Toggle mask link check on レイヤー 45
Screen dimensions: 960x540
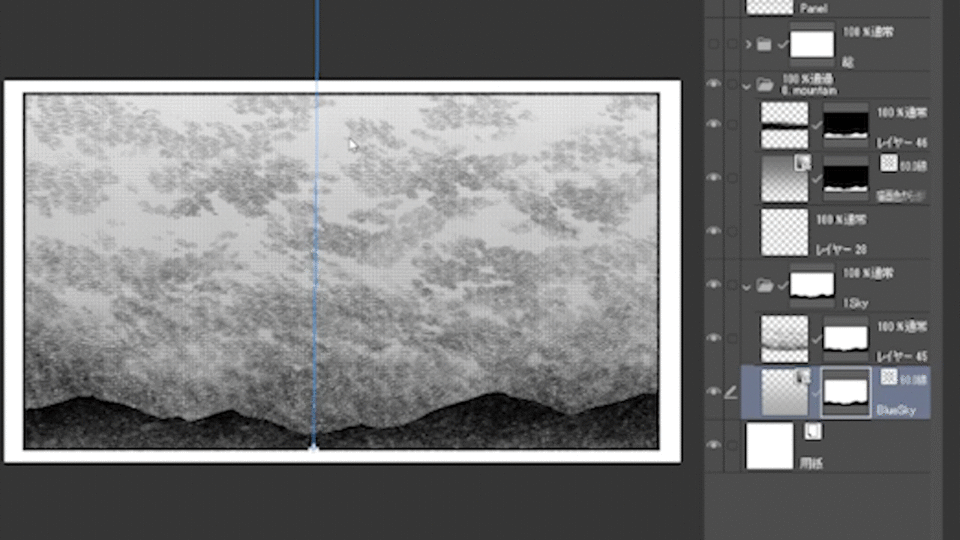pos(816,339)
